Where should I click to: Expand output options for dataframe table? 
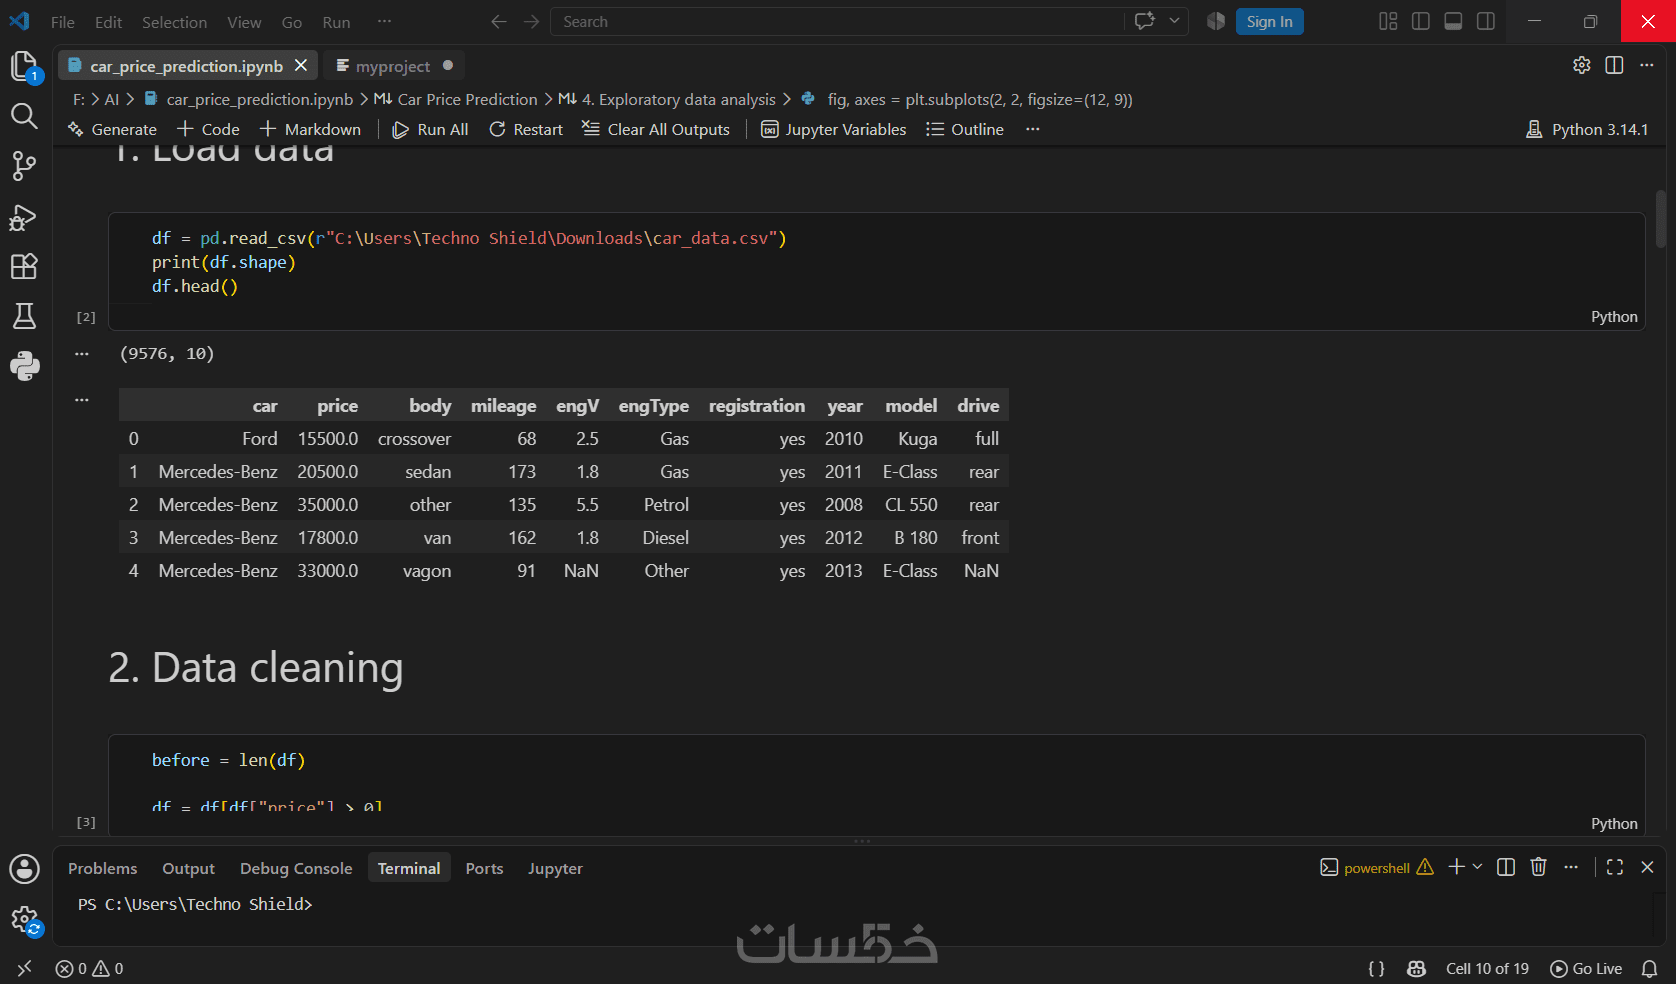pyautogui.click(x=82, y=399)
